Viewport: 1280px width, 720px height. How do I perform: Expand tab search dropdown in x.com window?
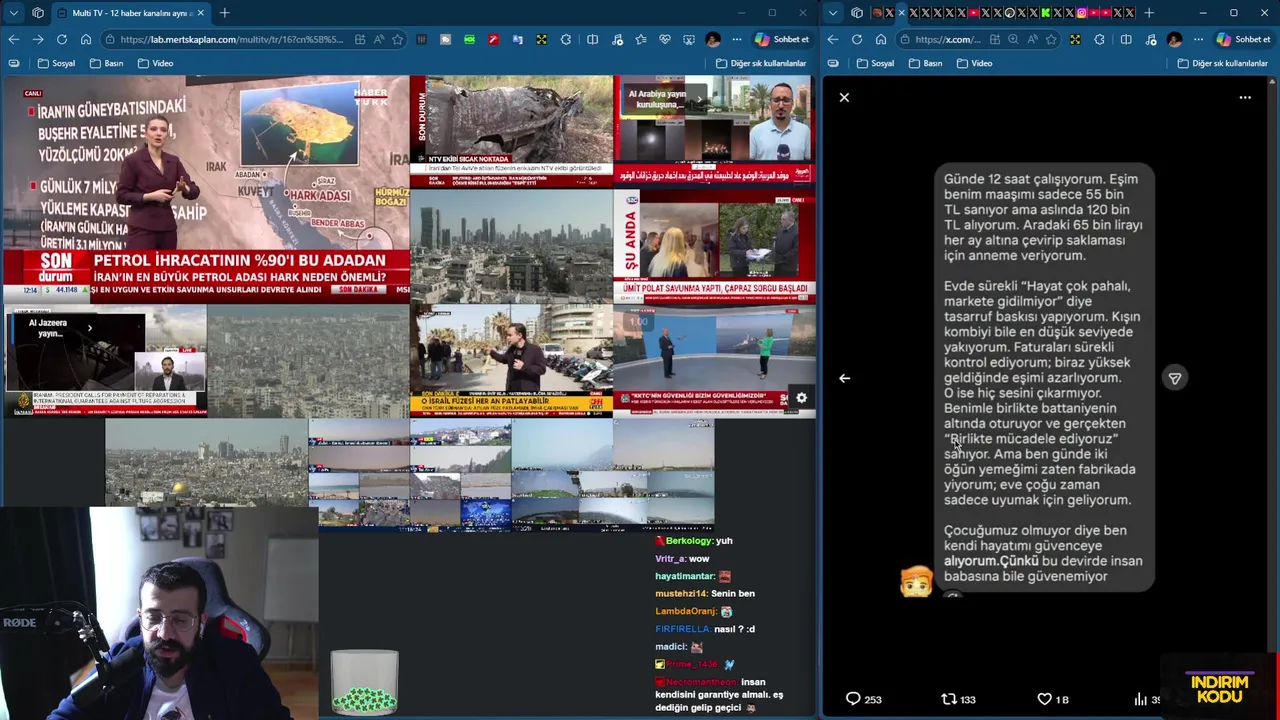(x=833, y=13)
